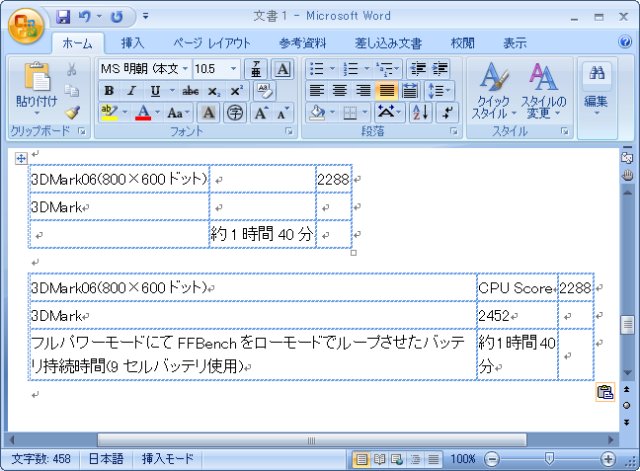Open the 差し込み文書 tab

click(x=388, y=43)
